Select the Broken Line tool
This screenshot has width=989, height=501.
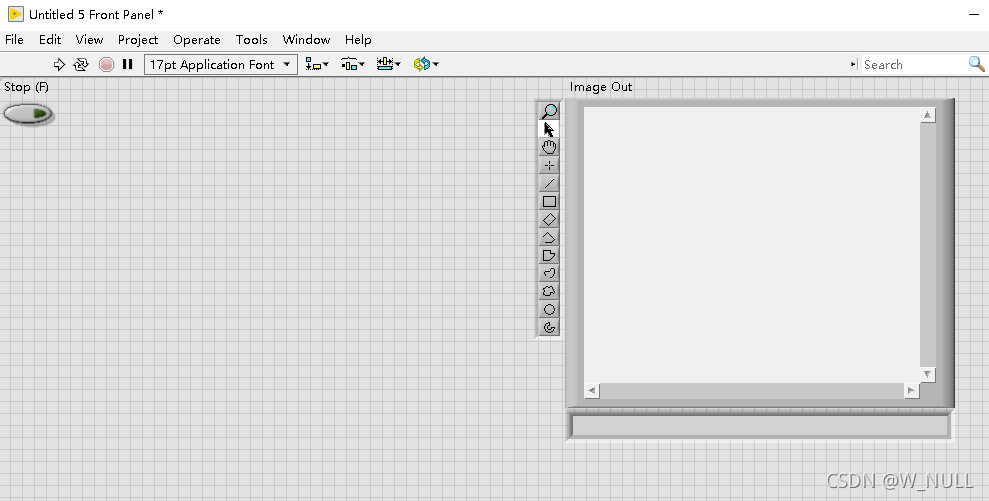[549, 238]
